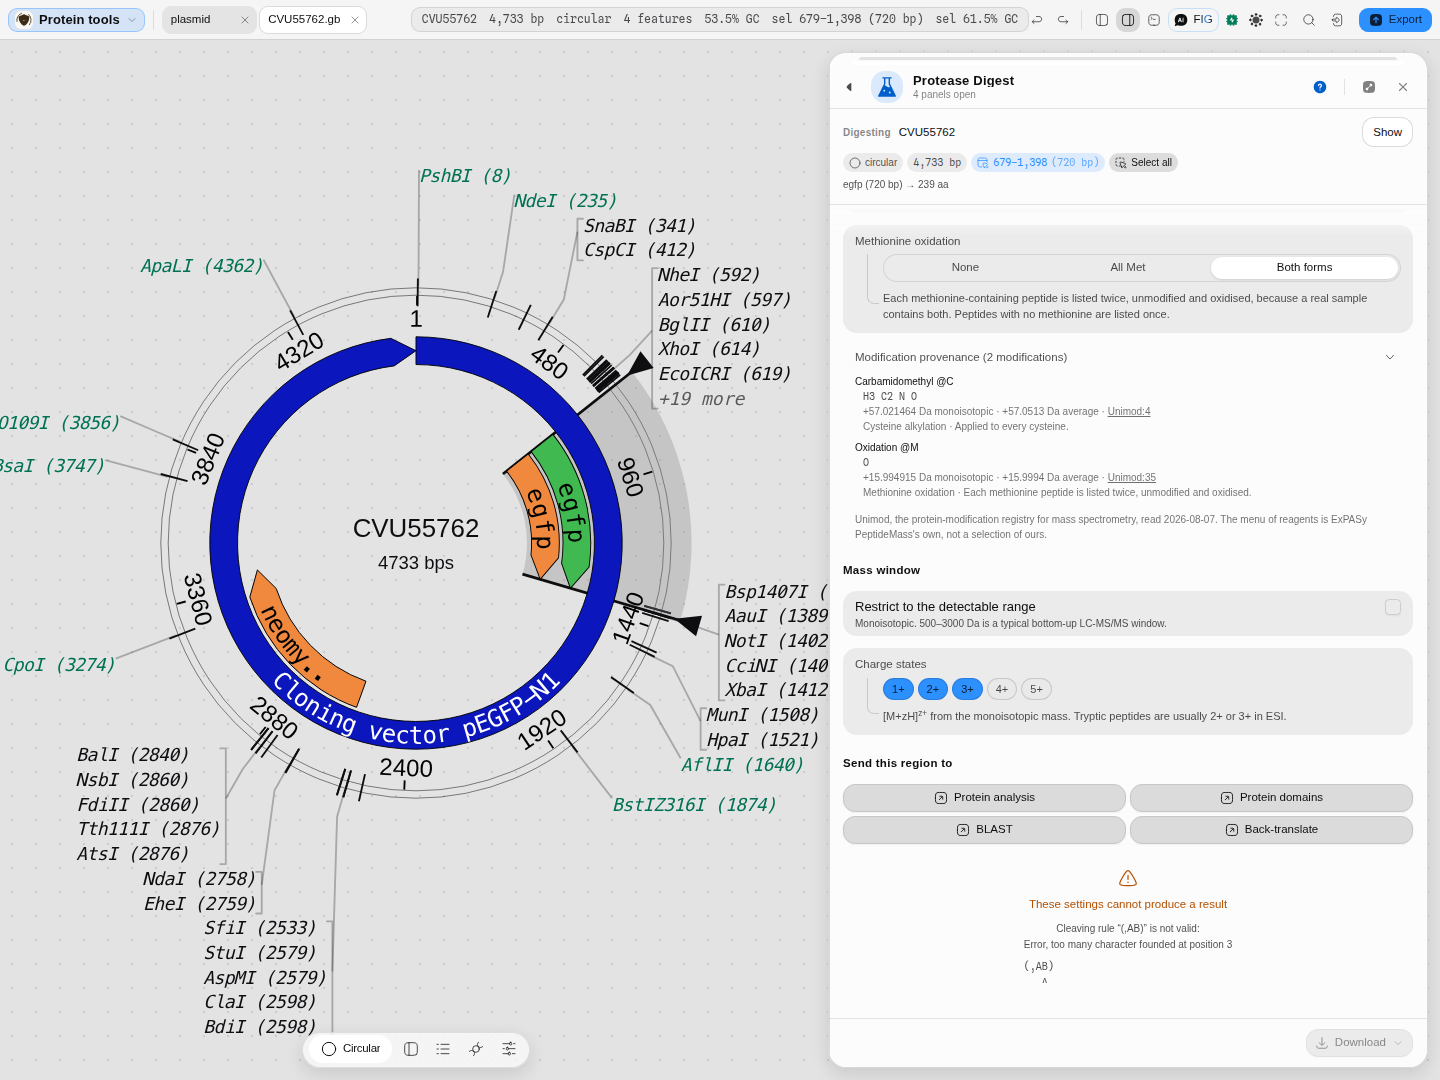The width and height of the screenshot is (1440, 1080).
Task: Toggle the right sidebar panel icon
Action: 1128,20
